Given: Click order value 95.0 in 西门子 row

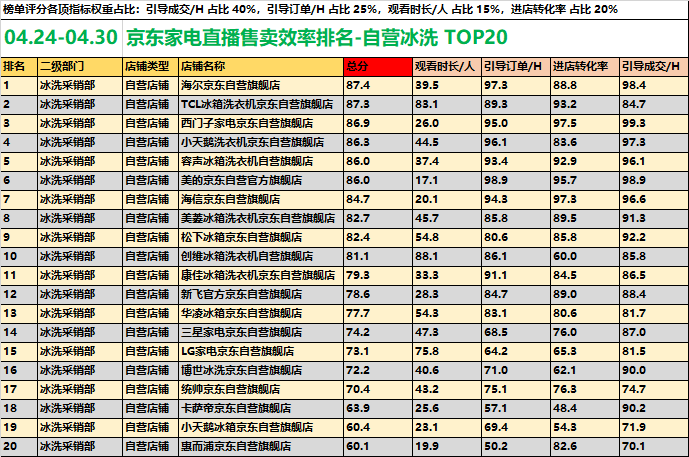Looking at the screenshot, I should coord(516,123).
